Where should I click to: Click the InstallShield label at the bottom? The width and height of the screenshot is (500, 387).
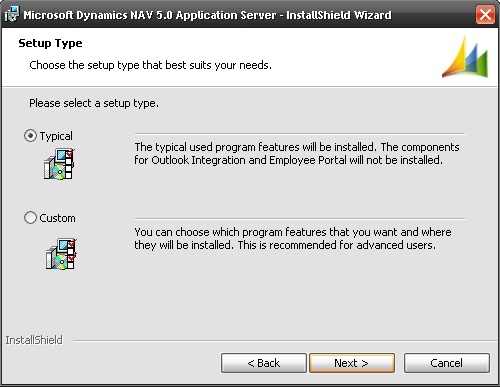[x=34, y=340]
